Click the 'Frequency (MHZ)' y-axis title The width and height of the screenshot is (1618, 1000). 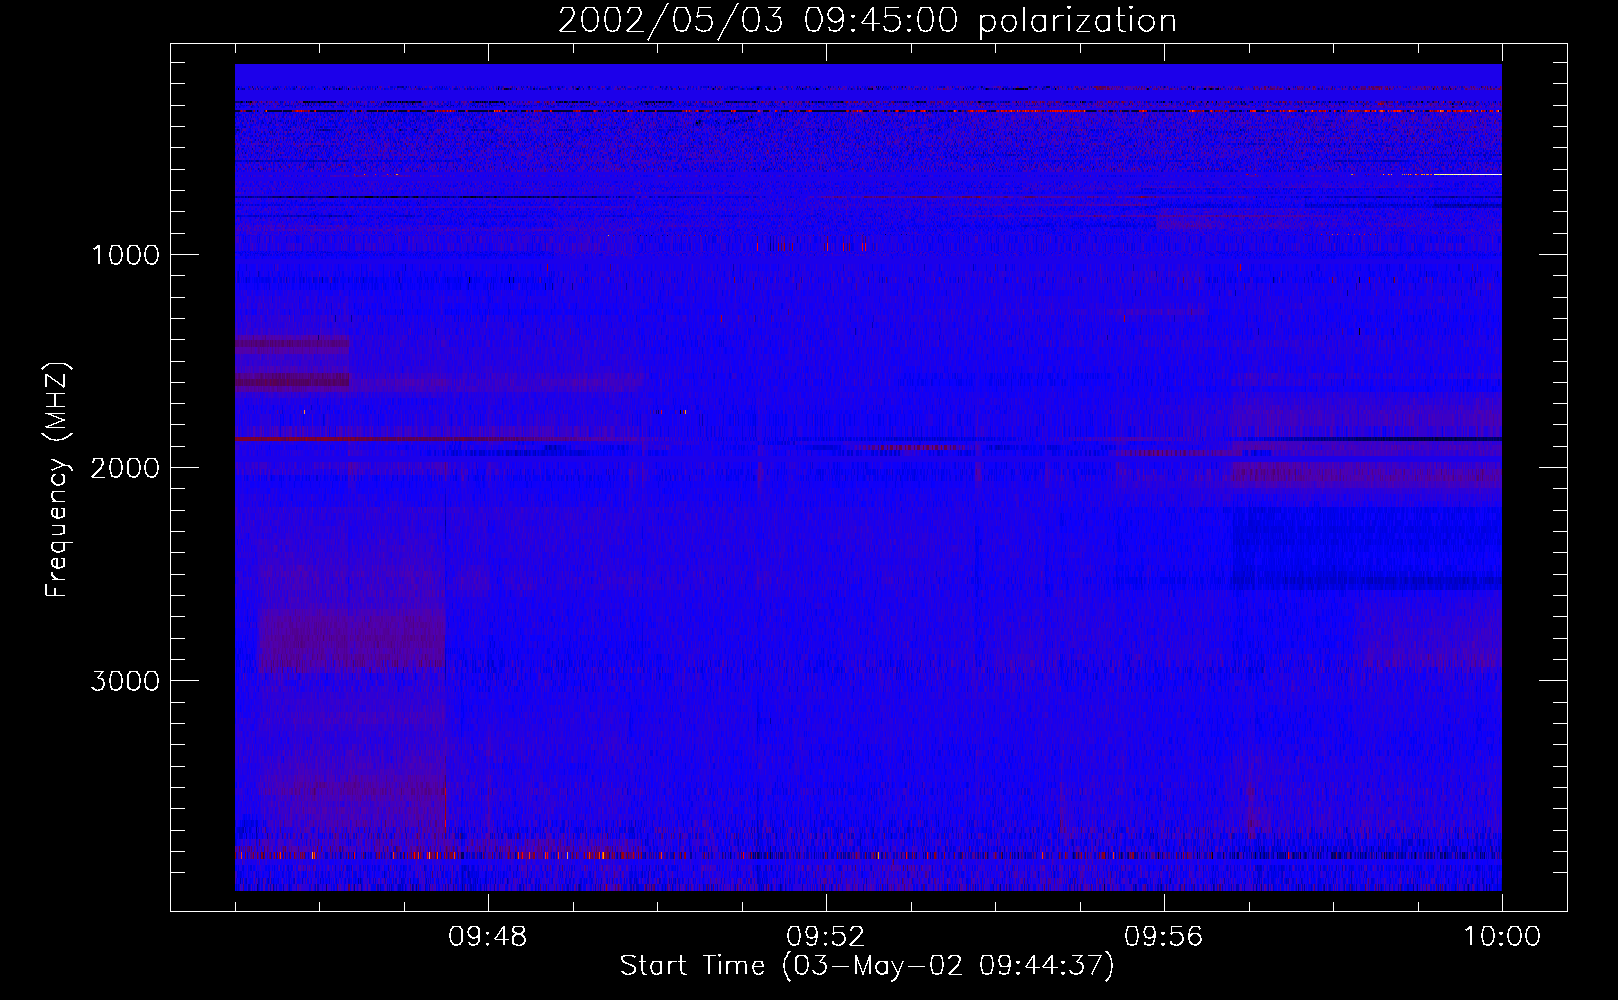pos(57,479)
